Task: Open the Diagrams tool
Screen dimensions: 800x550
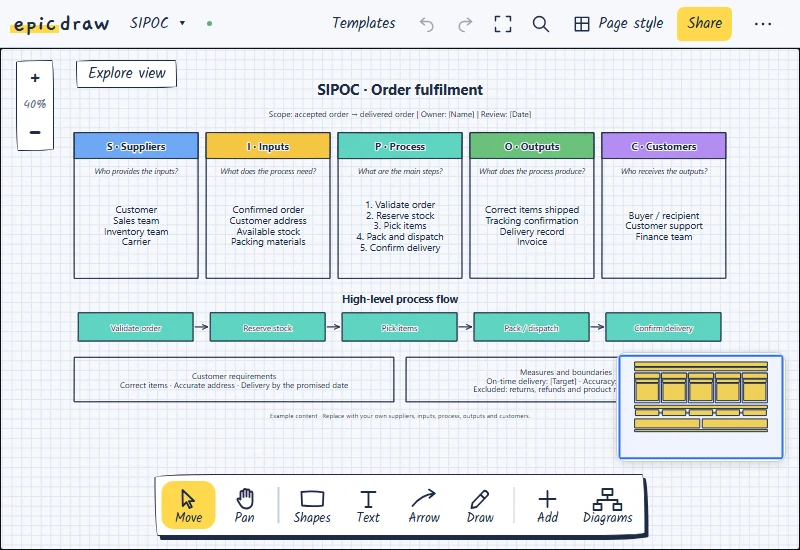Action: pyautogui.click(x=608, y=505)
